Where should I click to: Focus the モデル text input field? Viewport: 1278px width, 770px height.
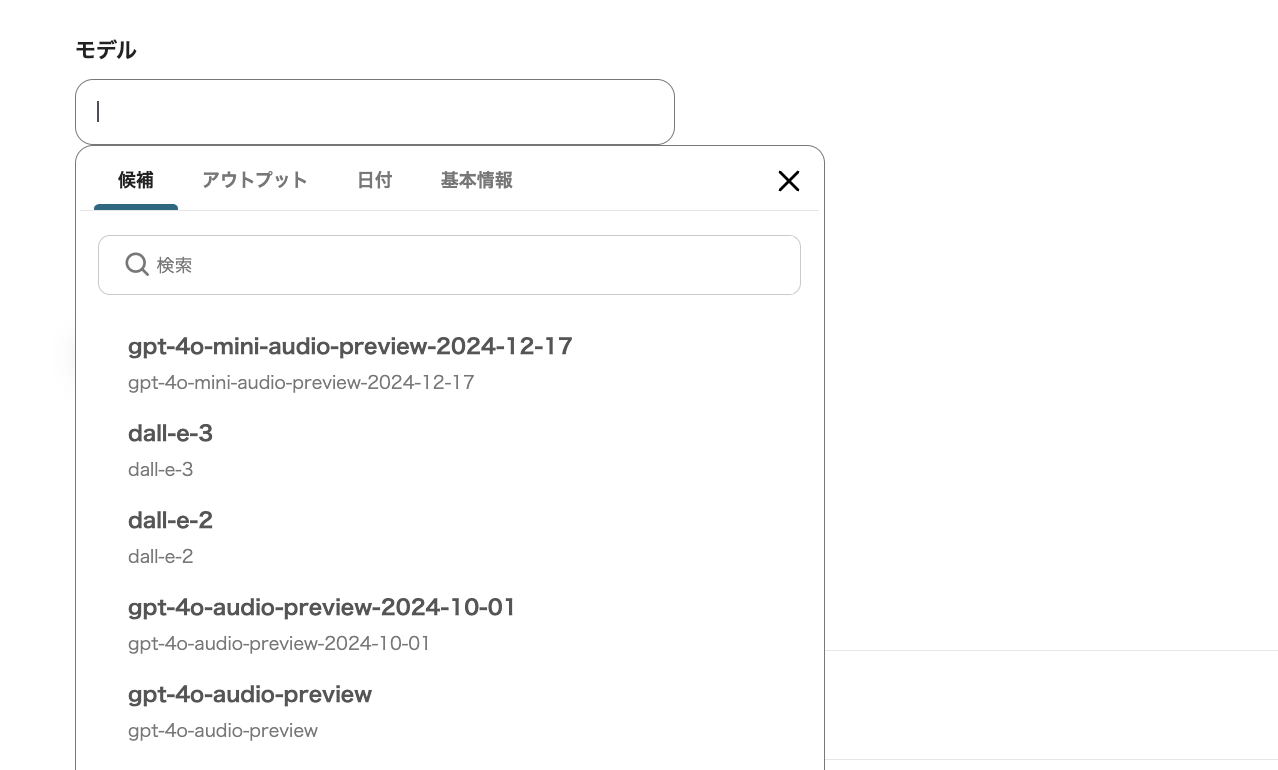click(x=375, y=112)
